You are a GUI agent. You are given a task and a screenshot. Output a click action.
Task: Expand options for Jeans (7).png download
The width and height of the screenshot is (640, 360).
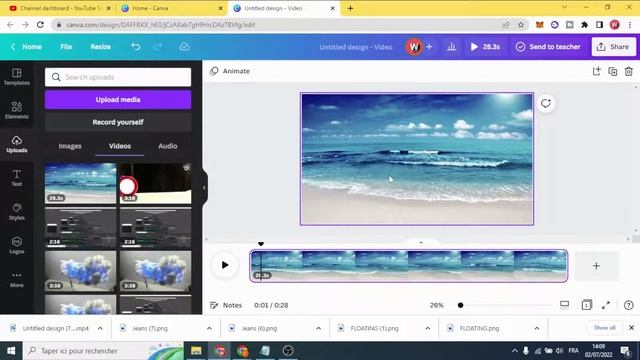[209, 328]
